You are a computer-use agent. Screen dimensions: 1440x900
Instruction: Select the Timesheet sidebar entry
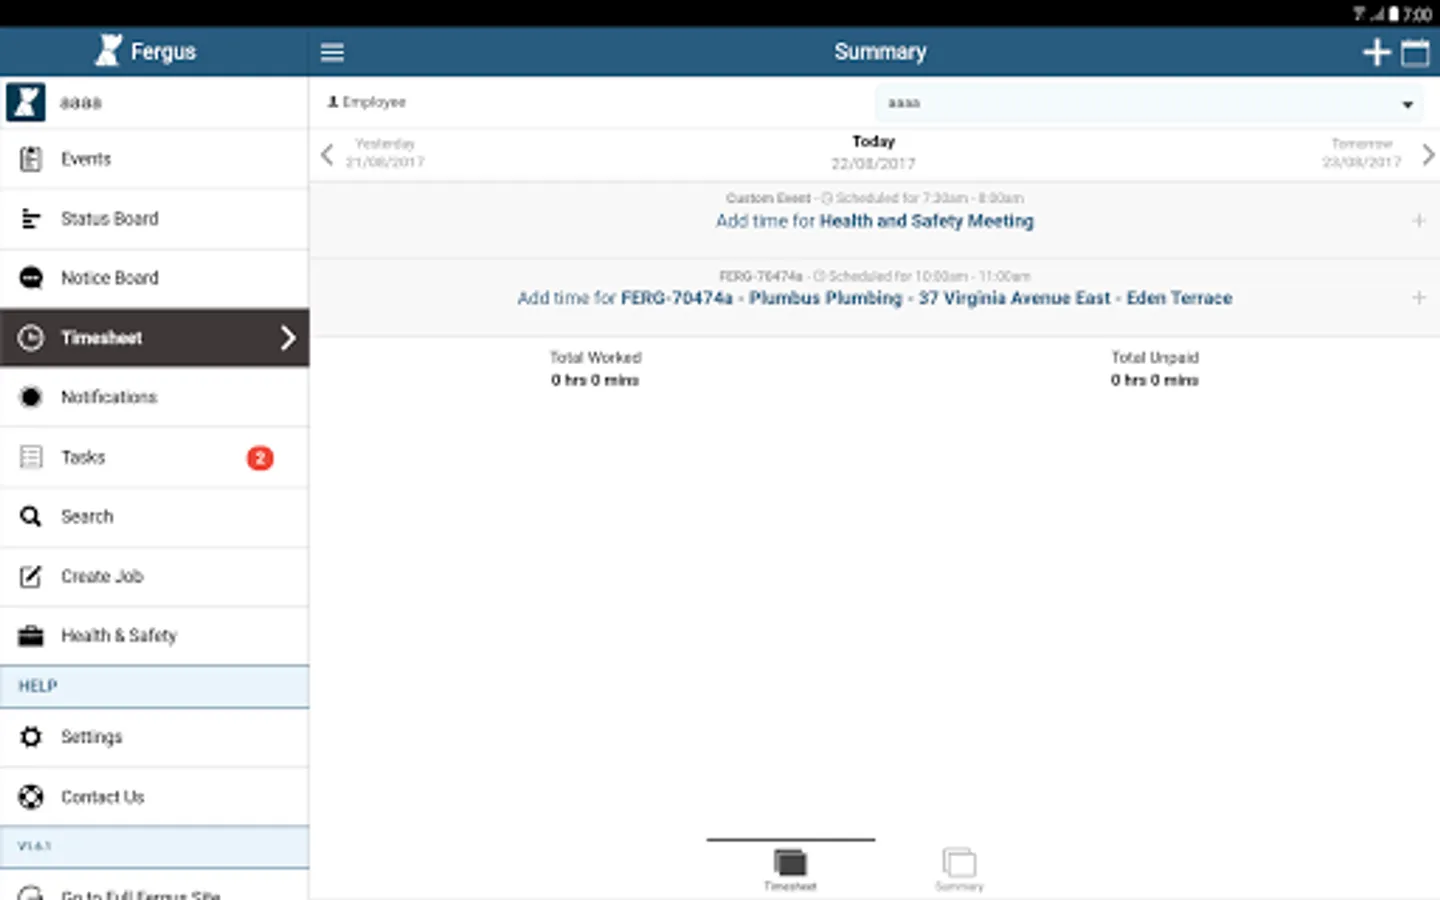tap(102, 338)
